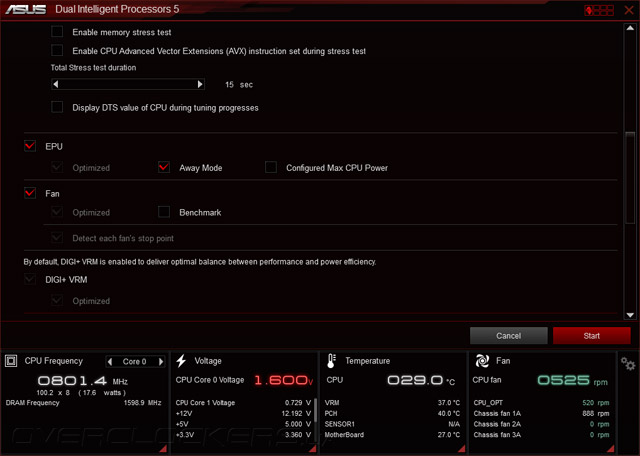The image size is (640, 456).
Task: Click the Start button
Action: [591, 336]
